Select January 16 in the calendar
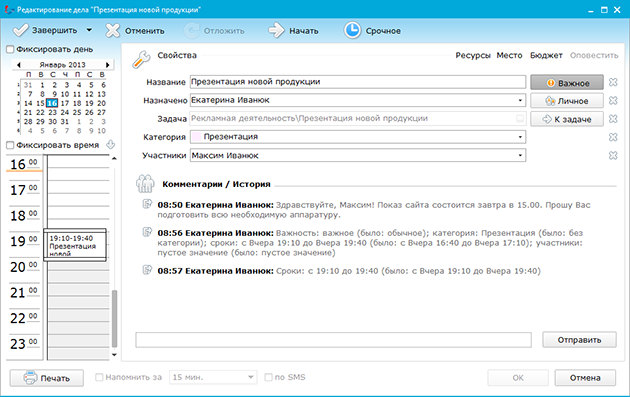The image size is (630, 397). coord(52,103)
